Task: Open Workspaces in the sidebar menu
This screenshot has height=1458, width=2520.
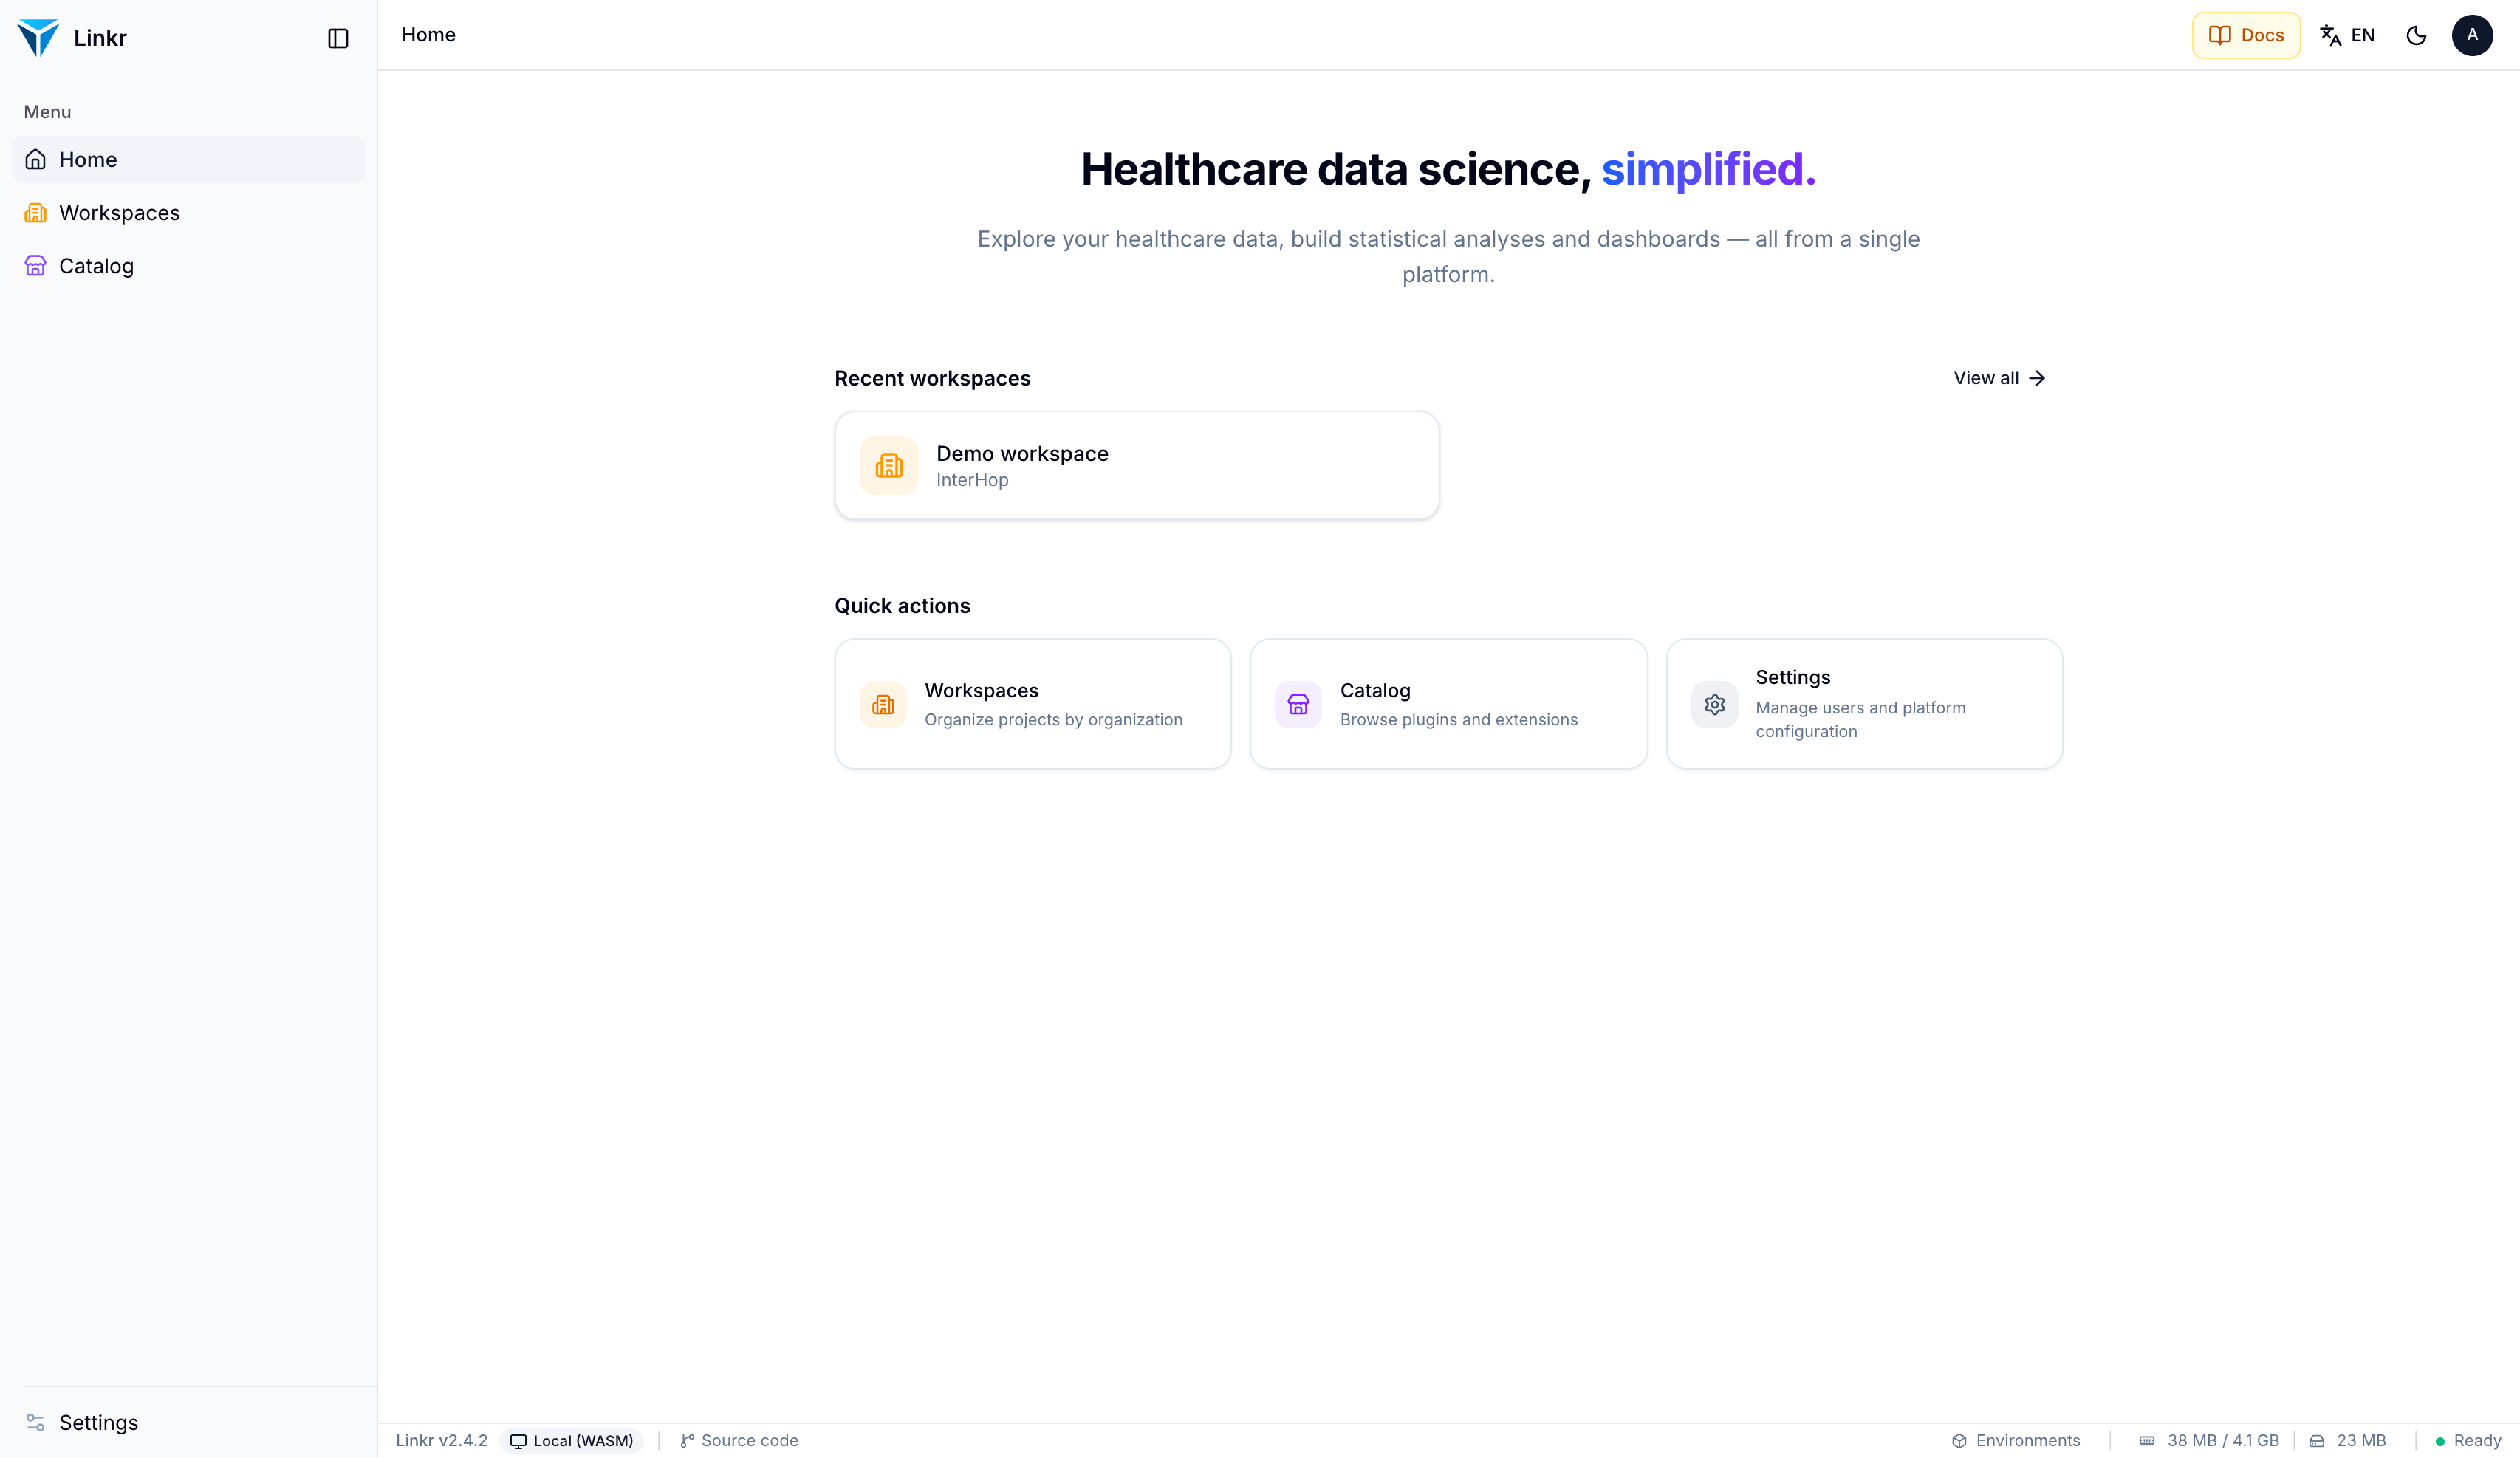Action: click(x=188, y=212)
